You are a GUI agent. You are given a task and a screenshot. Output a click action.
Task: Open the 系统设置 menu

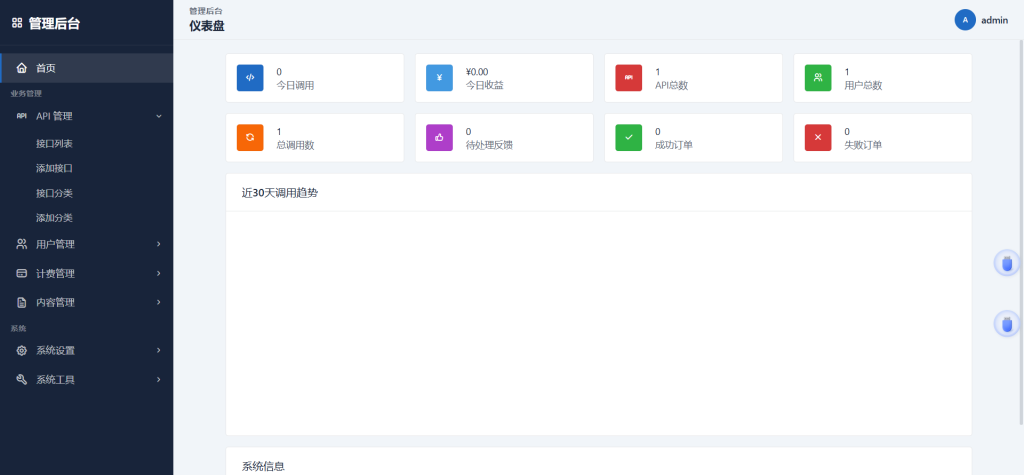point(87,351)
